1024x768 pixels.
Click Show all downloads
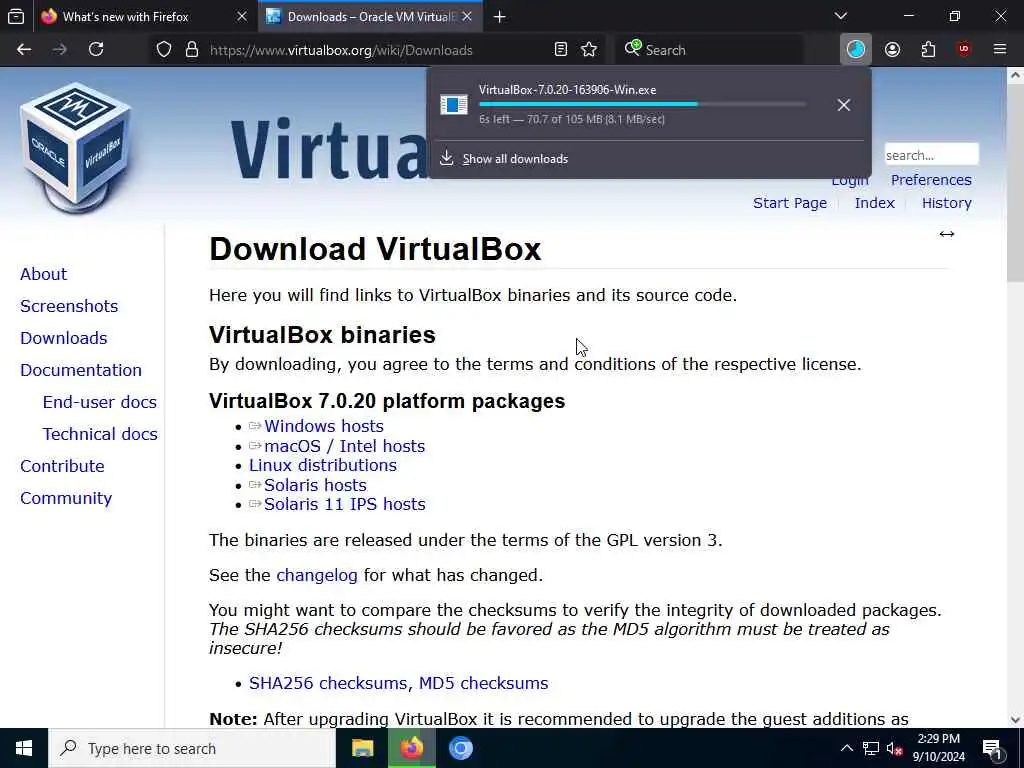click(515, 159)
